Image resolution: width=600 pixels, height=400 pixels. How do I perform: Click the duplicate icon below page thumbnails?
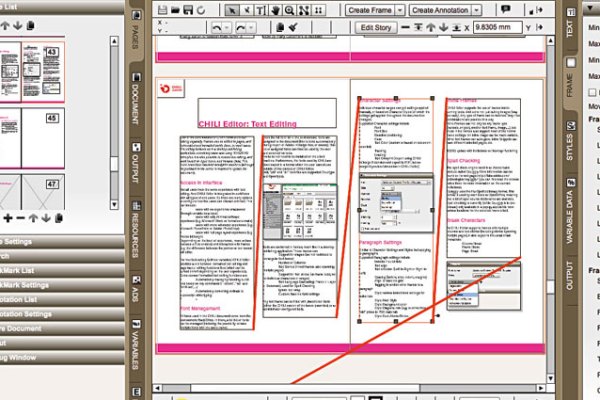point(59,218)
